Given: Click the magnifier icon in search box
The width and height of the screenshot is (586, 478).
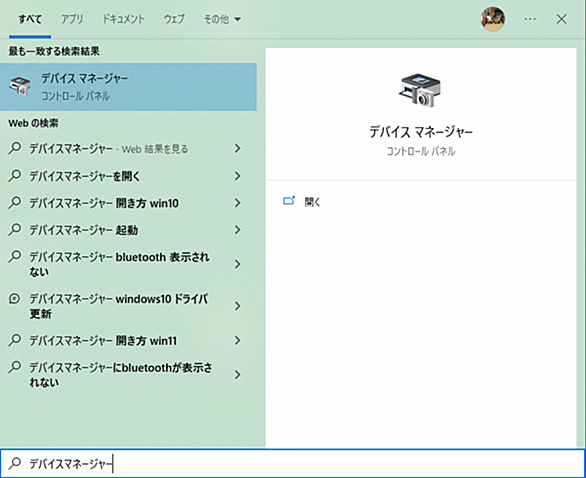Looking at the screenshot, I should pos(15,463).
